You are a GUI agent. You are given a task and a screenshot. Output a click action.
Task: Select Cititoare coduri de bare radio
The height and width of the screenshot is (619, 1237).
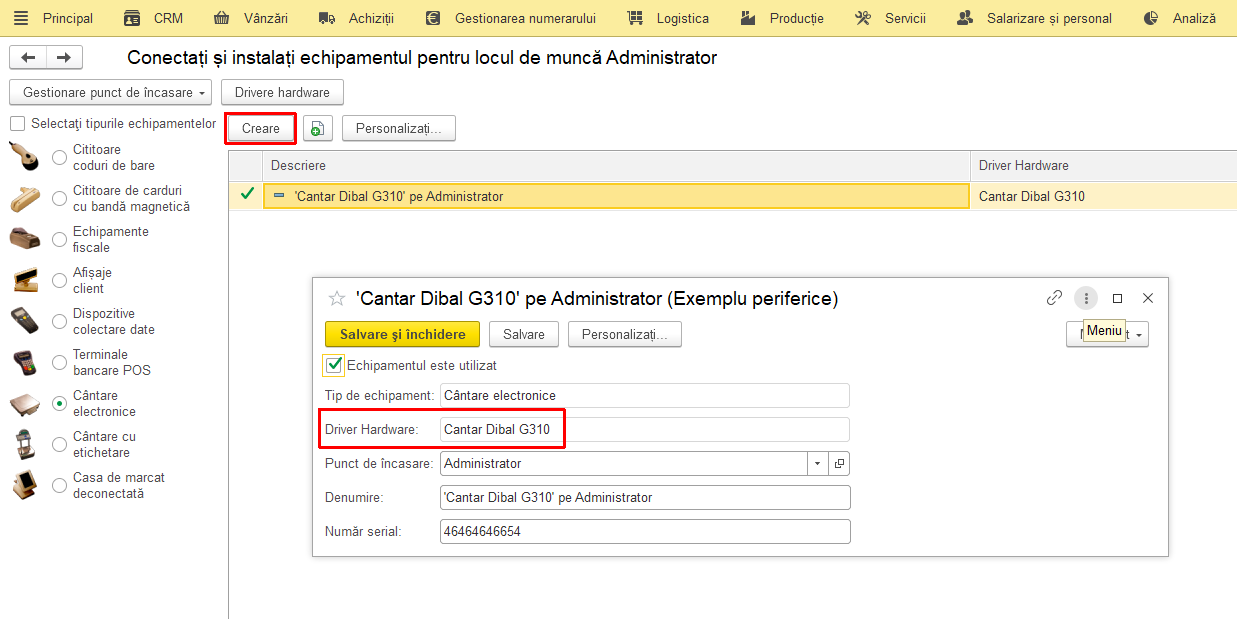[x=60, y=158]
